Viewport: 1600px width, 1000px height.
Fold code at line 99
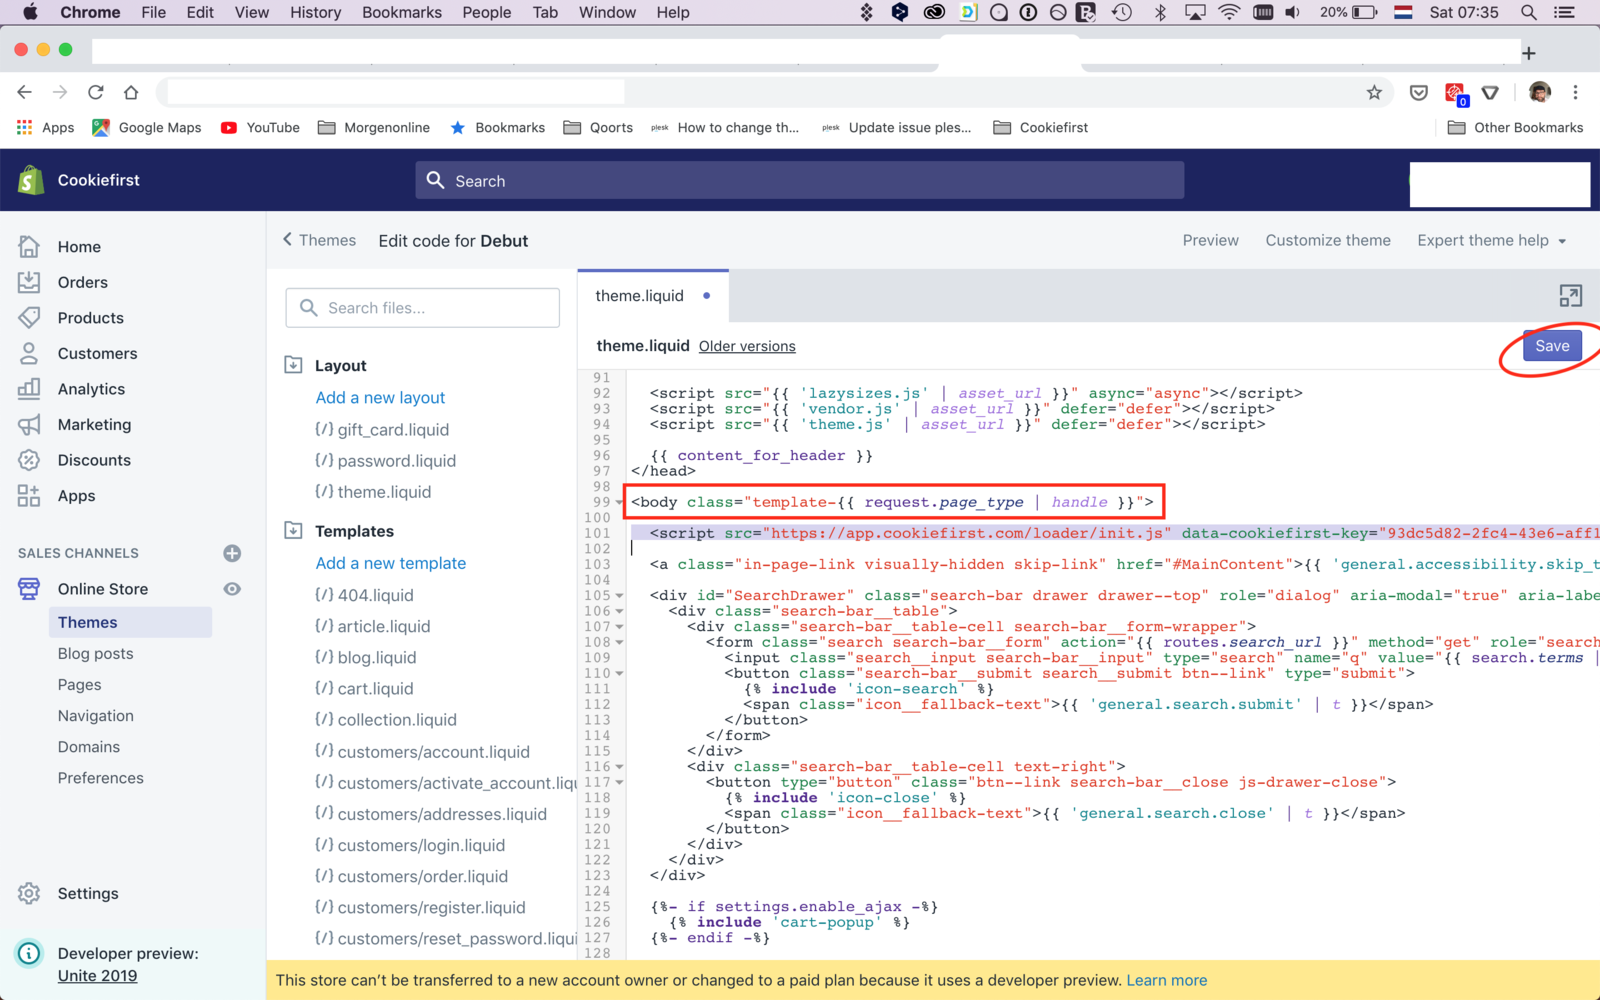coord(620,503)
